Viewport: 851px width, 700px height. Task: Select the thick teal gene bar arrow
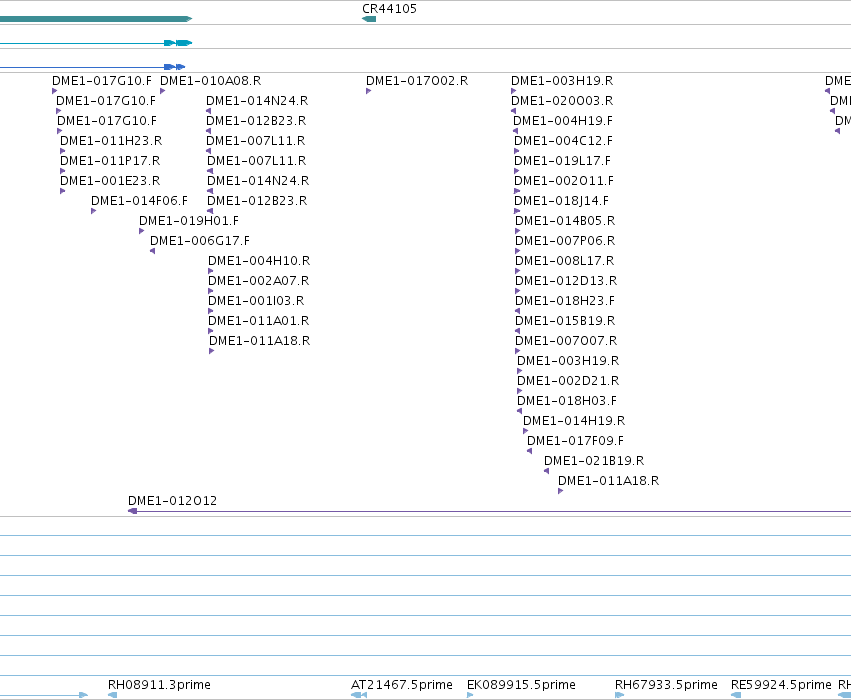coord(96,19)
